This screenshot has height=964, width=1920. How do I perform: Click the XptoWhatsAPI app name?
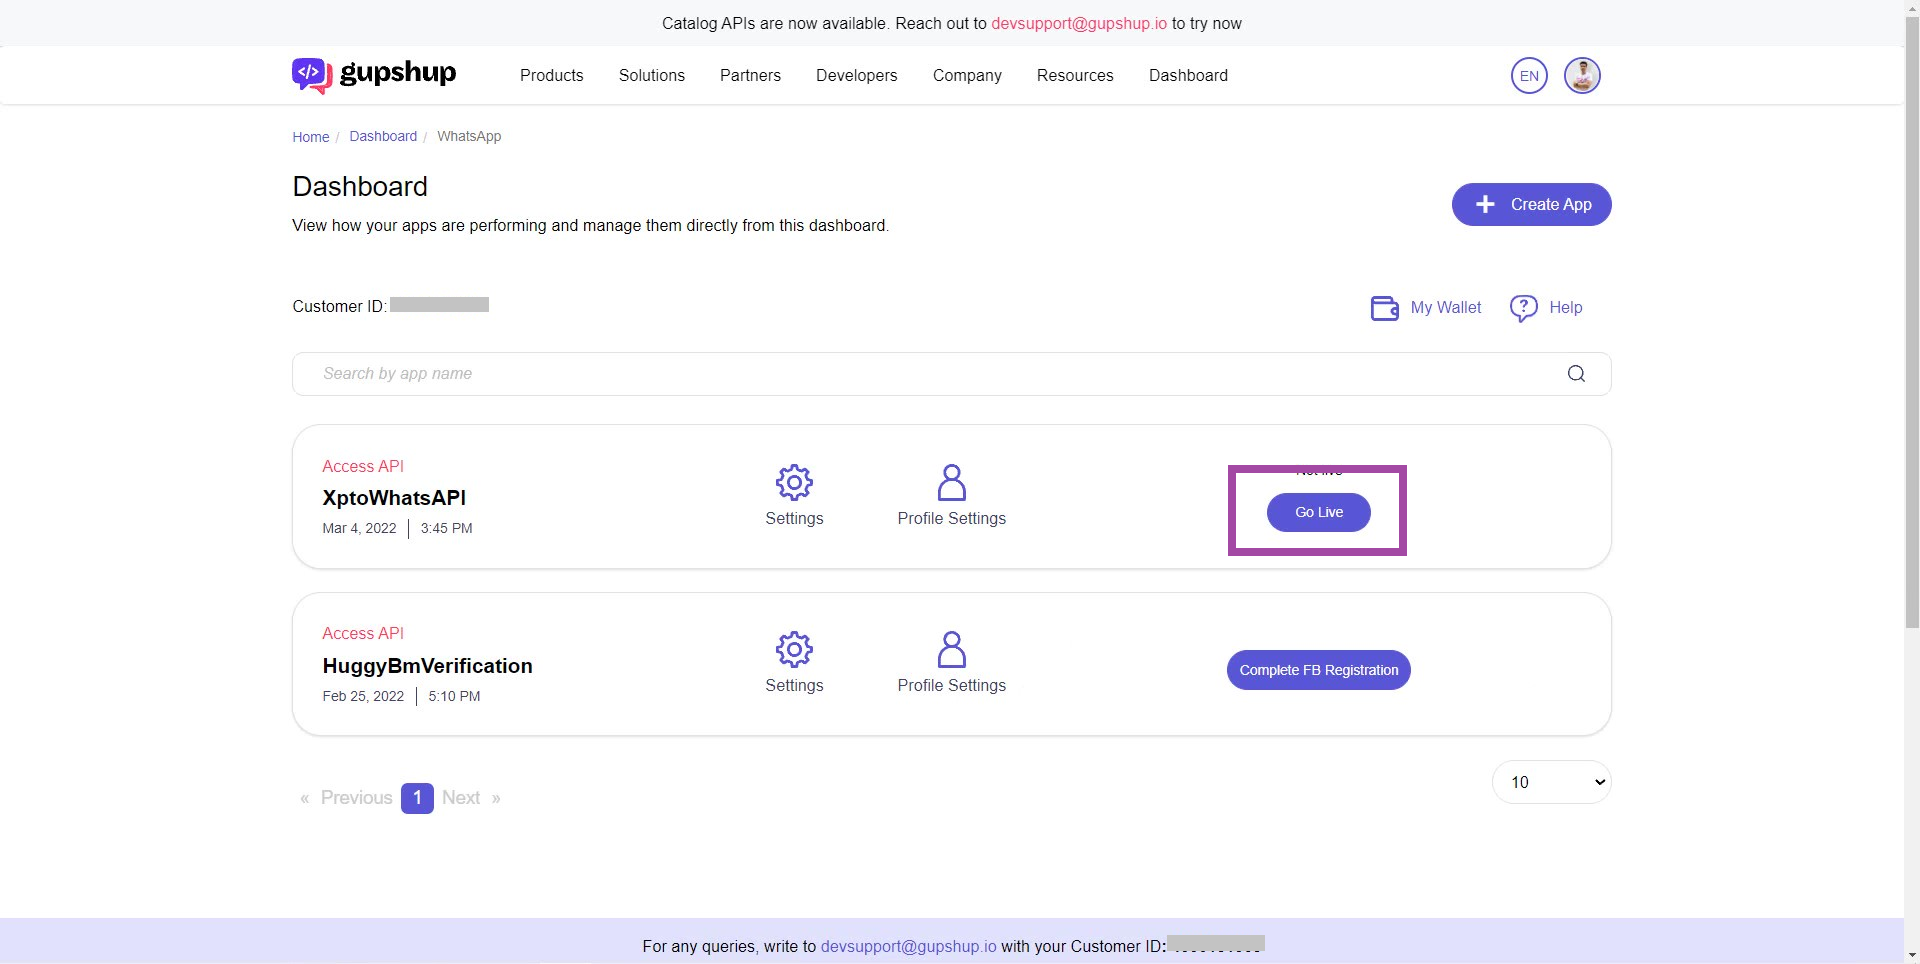394,498
